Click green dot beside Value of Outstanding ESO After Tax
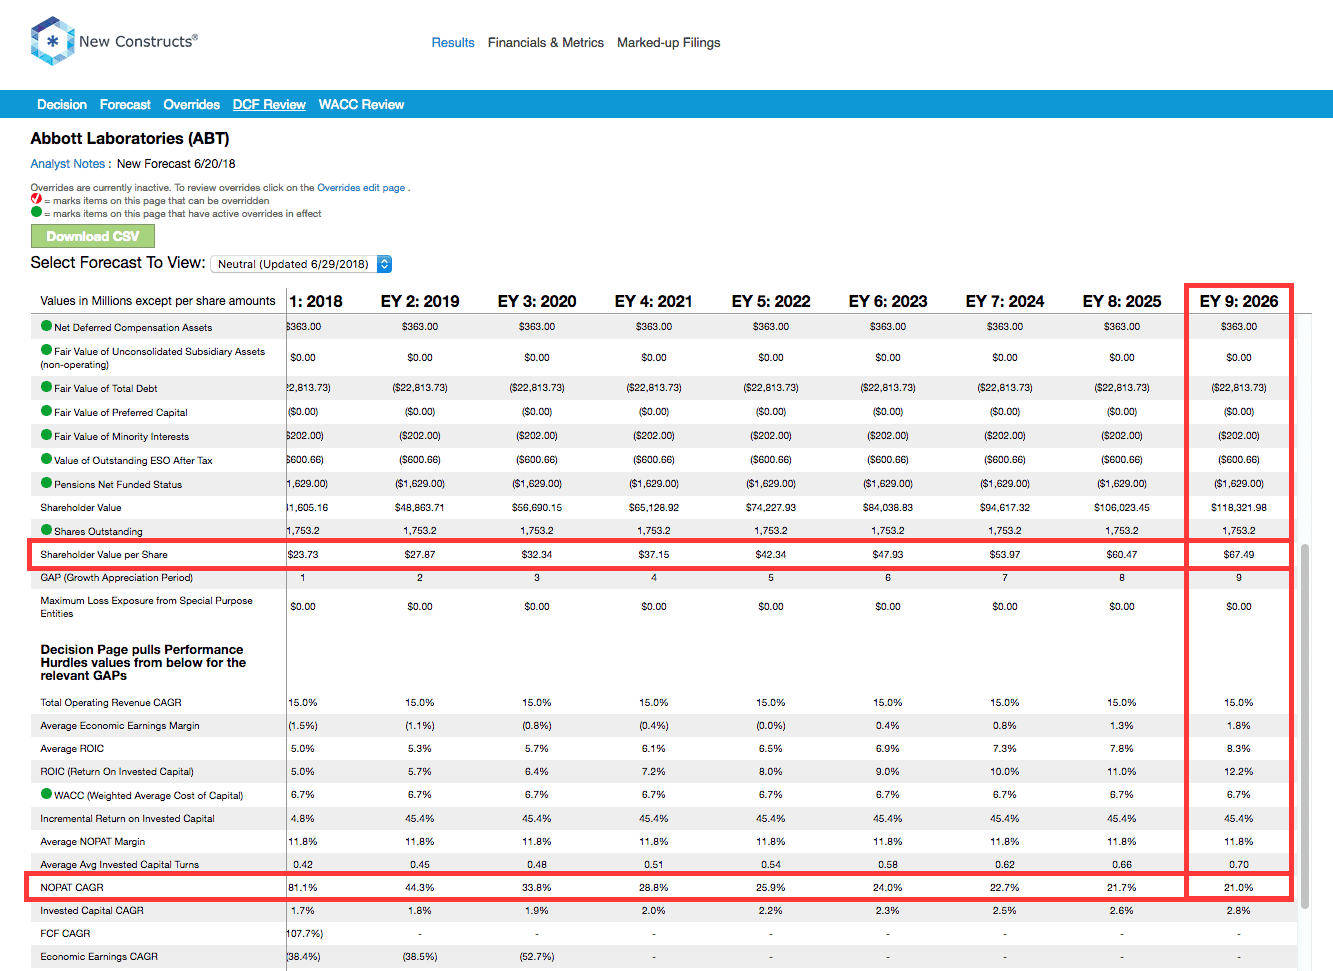1333x971 pixels. tap(46, 459)
